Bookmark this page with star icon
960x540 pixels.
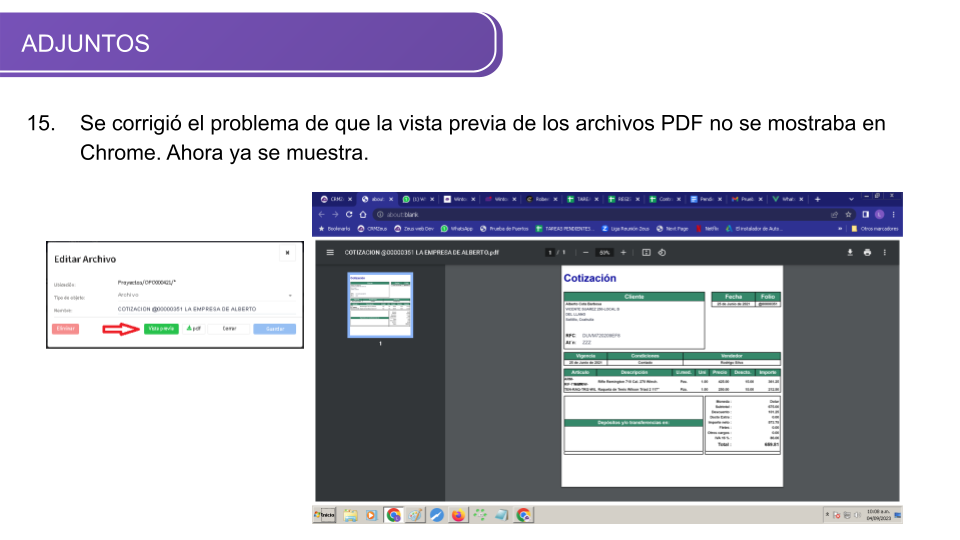849,214
